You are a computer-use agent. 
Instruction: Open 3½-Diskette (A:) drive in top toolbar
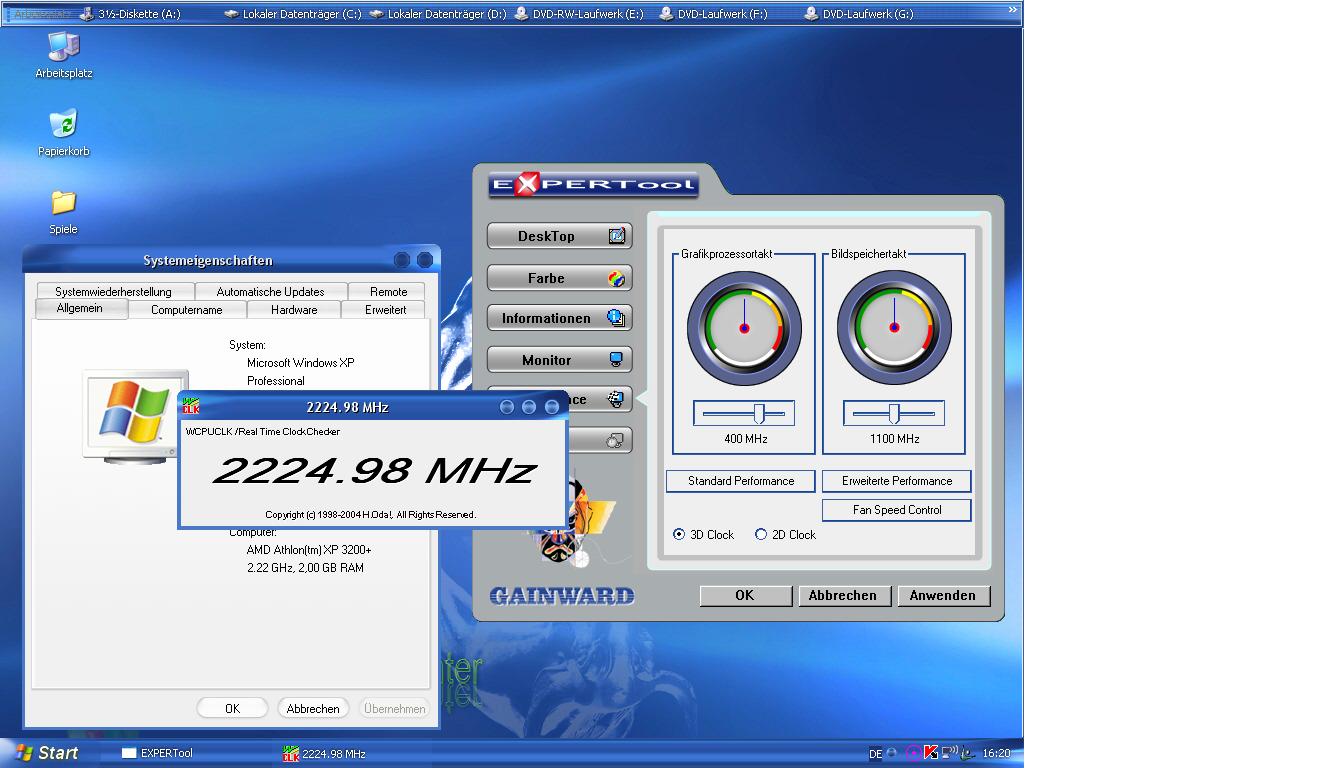[x=130, y=14]
